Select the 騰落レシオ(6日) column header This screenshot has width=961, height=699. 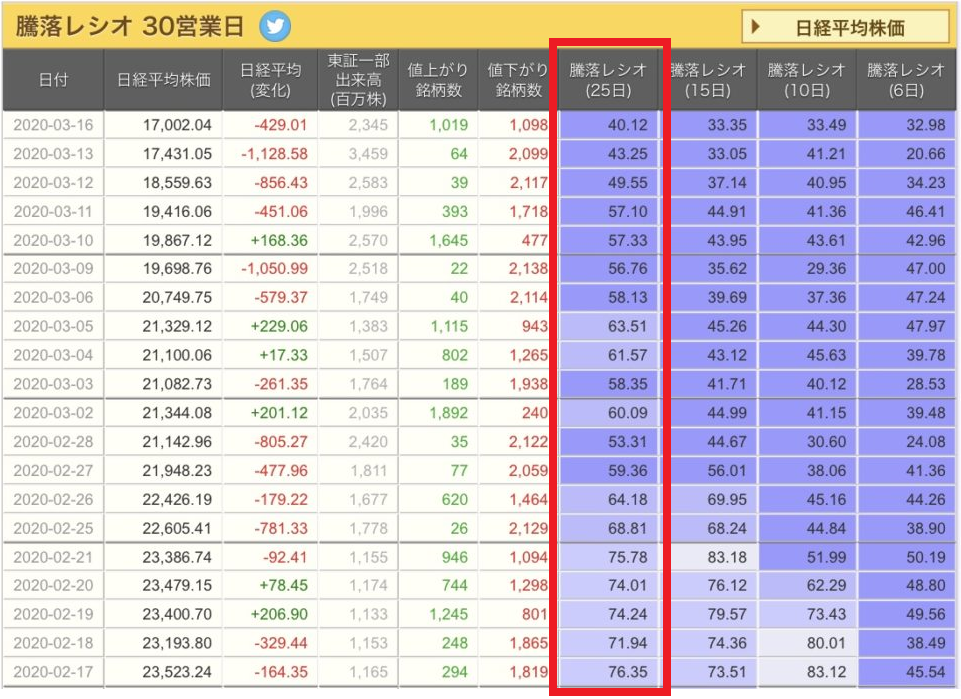pos(906,80)
